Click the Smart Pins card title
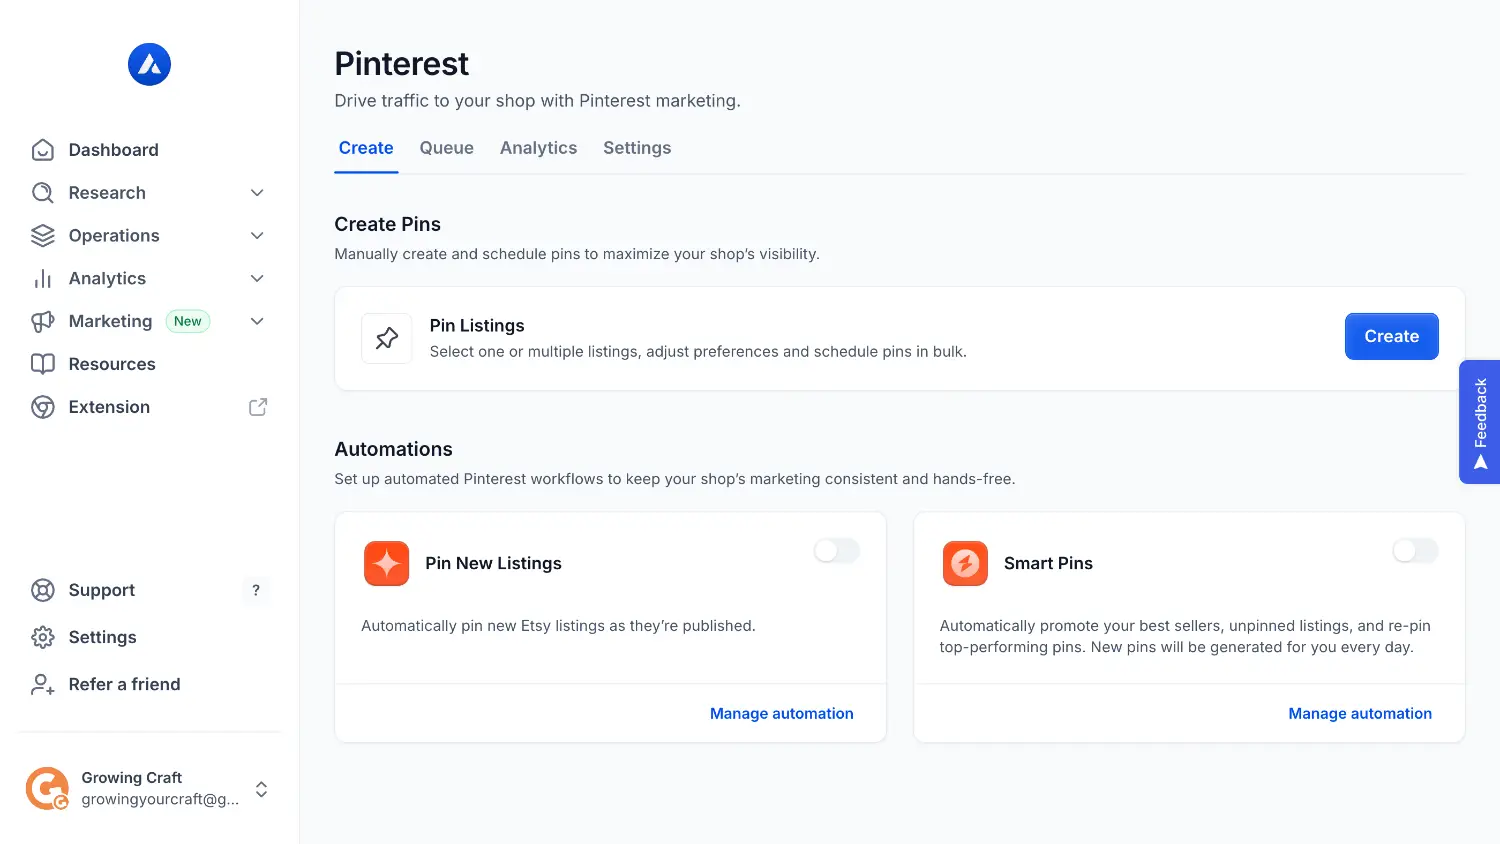This screenshot has width=1500, height=844. pos(1048,564)
